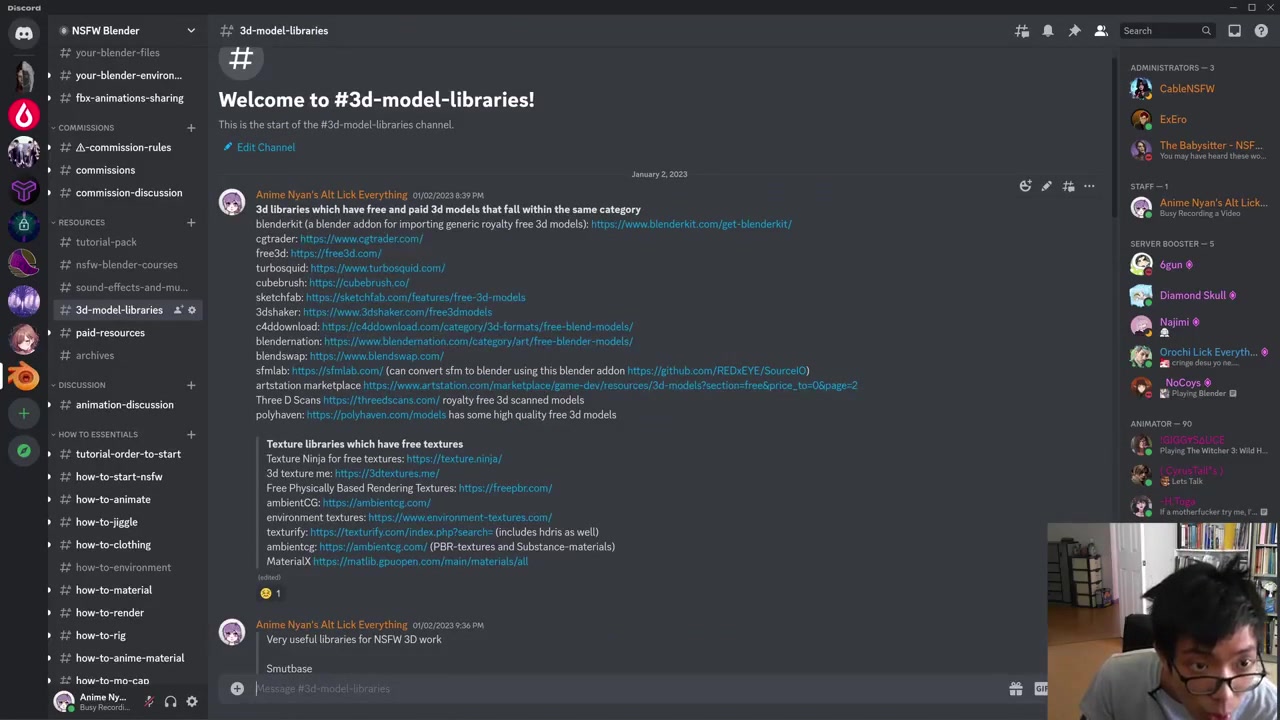Show pinned messages
The height and width of the screenshot is (720, 1280).
click(1074, 31)
